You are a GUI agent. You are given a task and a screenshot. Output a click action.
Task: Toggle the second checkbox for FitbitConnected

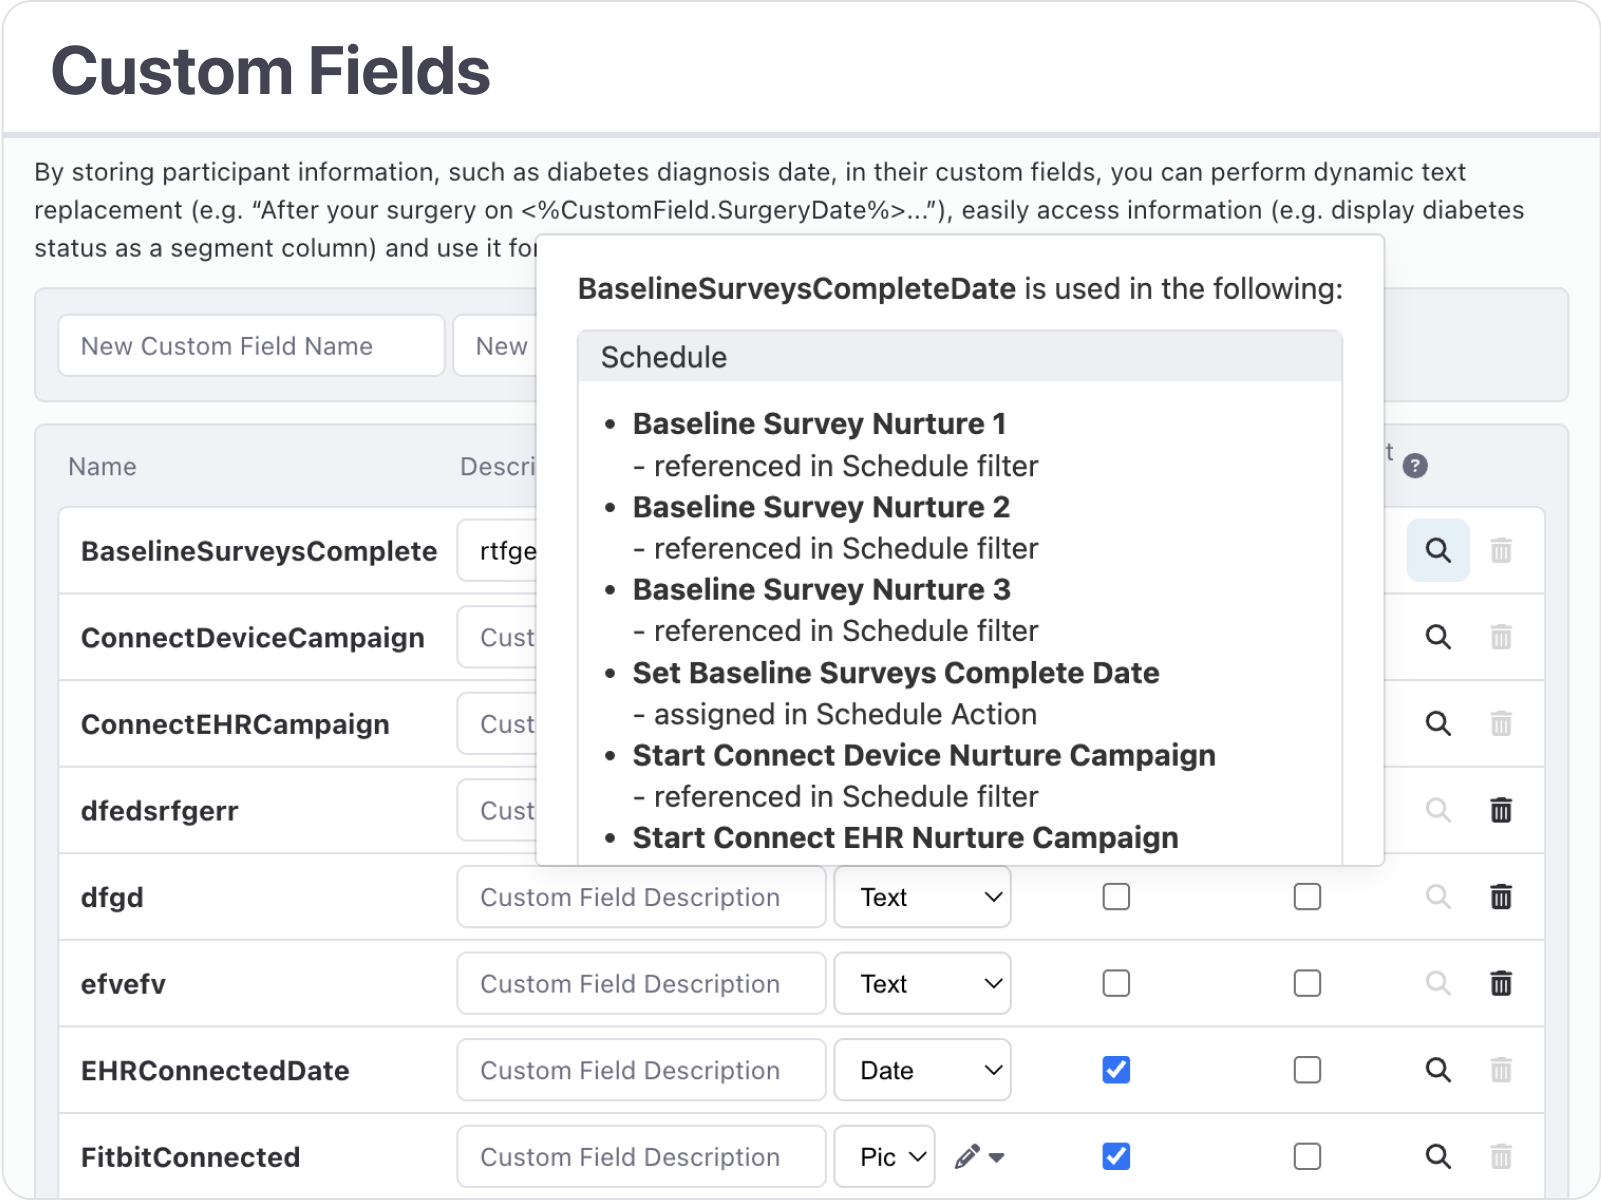1307,1157
